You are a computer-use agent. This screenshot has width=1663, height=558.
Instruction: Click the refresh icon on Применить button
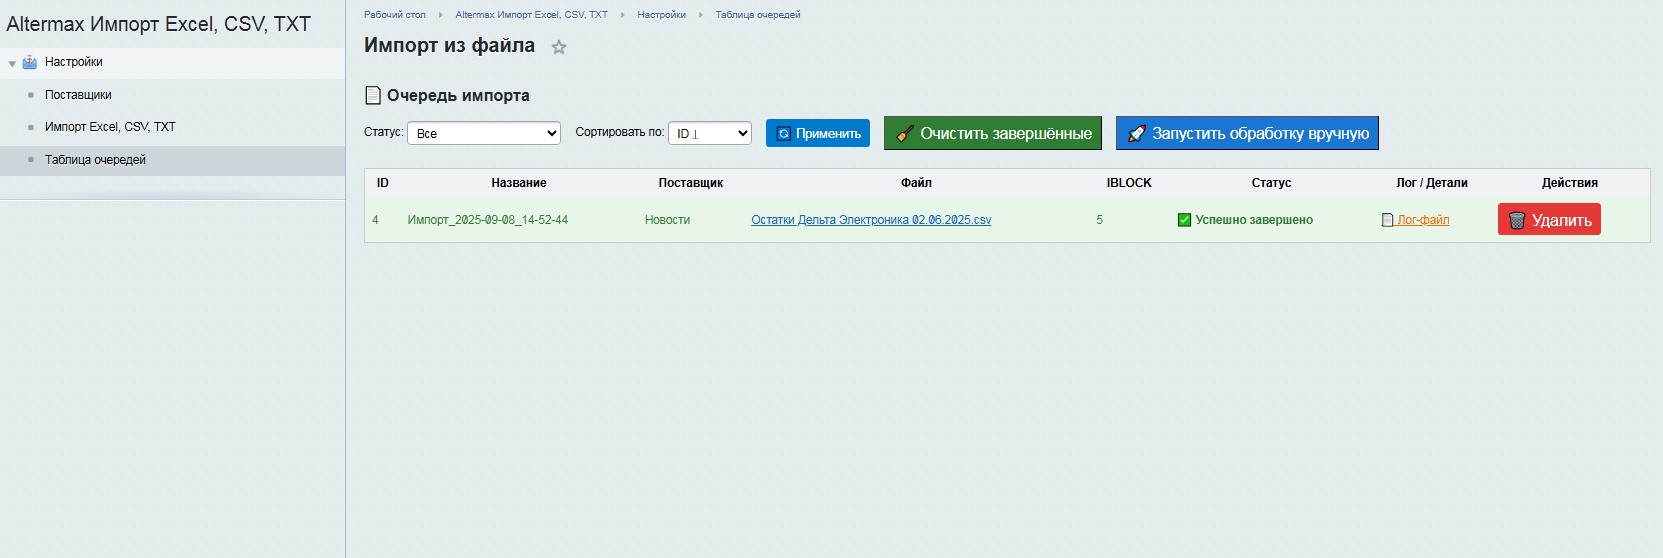784,134
